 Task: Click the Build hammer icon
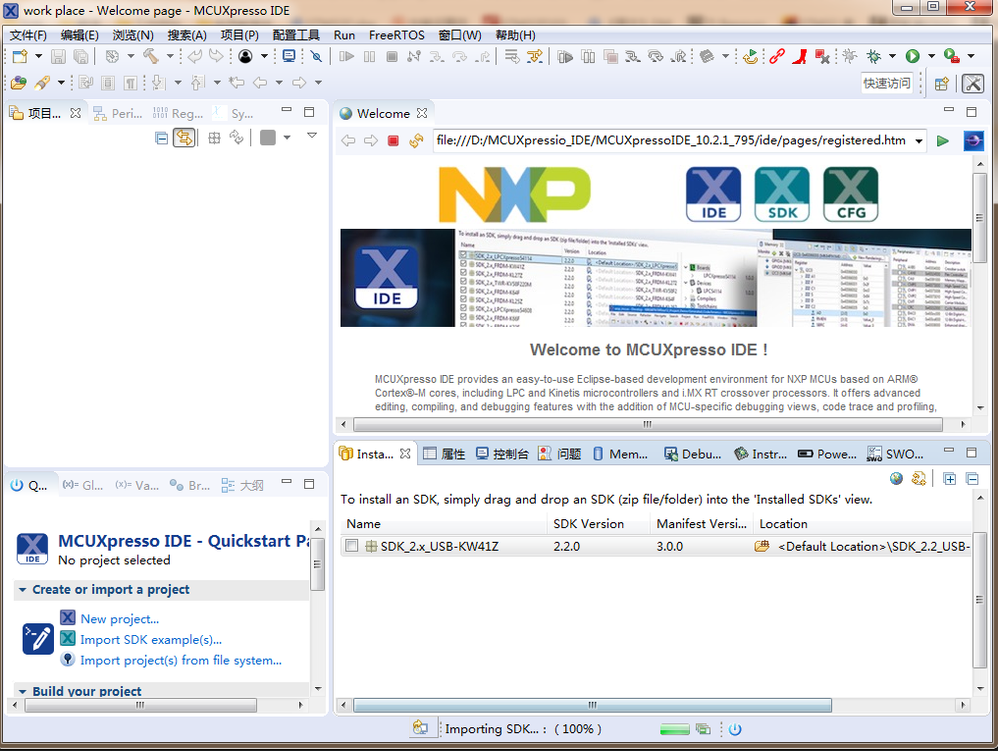click(x=151, y=57)
